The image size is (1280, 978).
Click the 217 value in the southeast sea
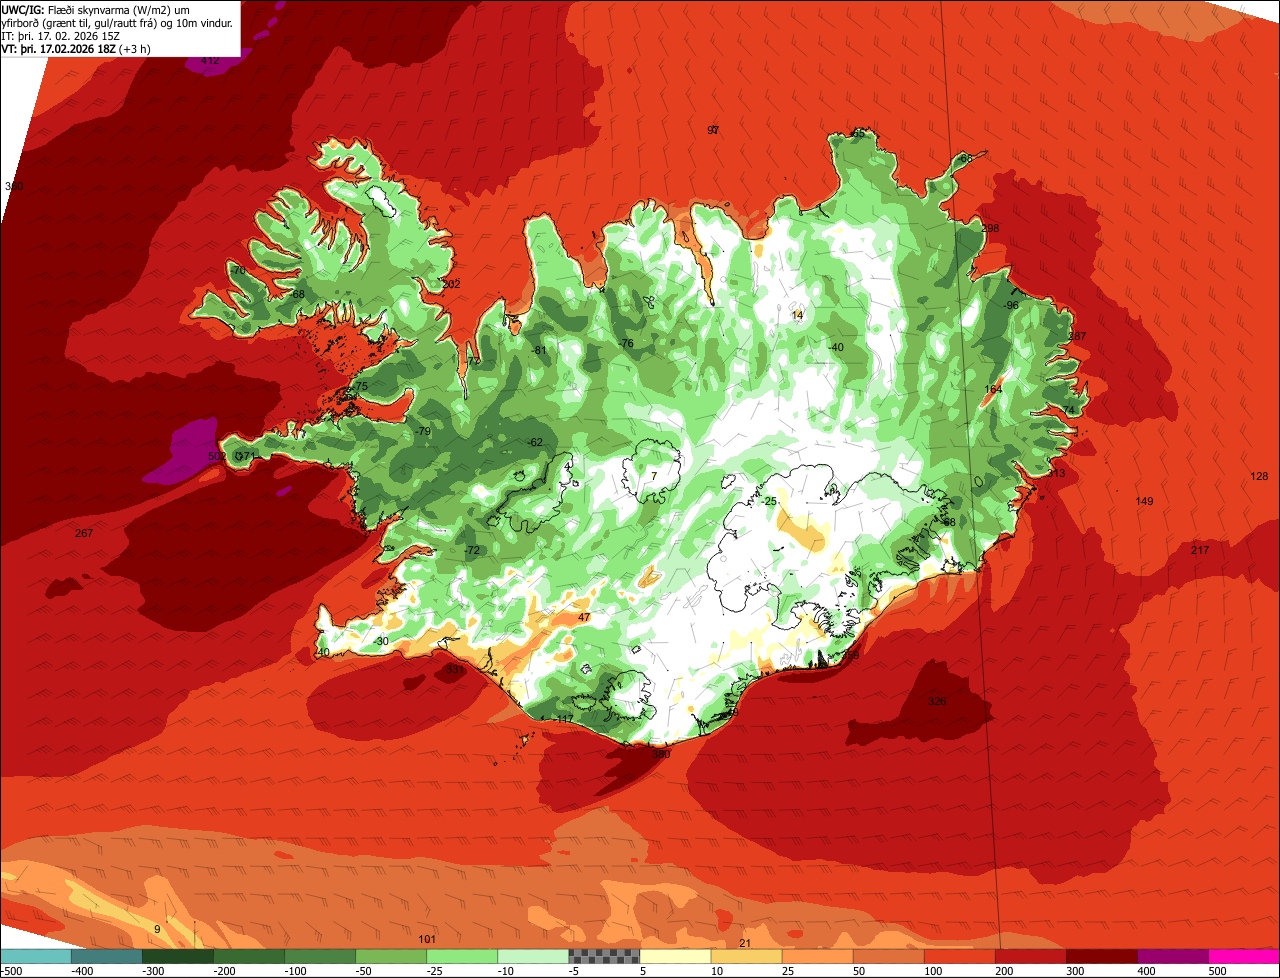tap(1201, 551)
